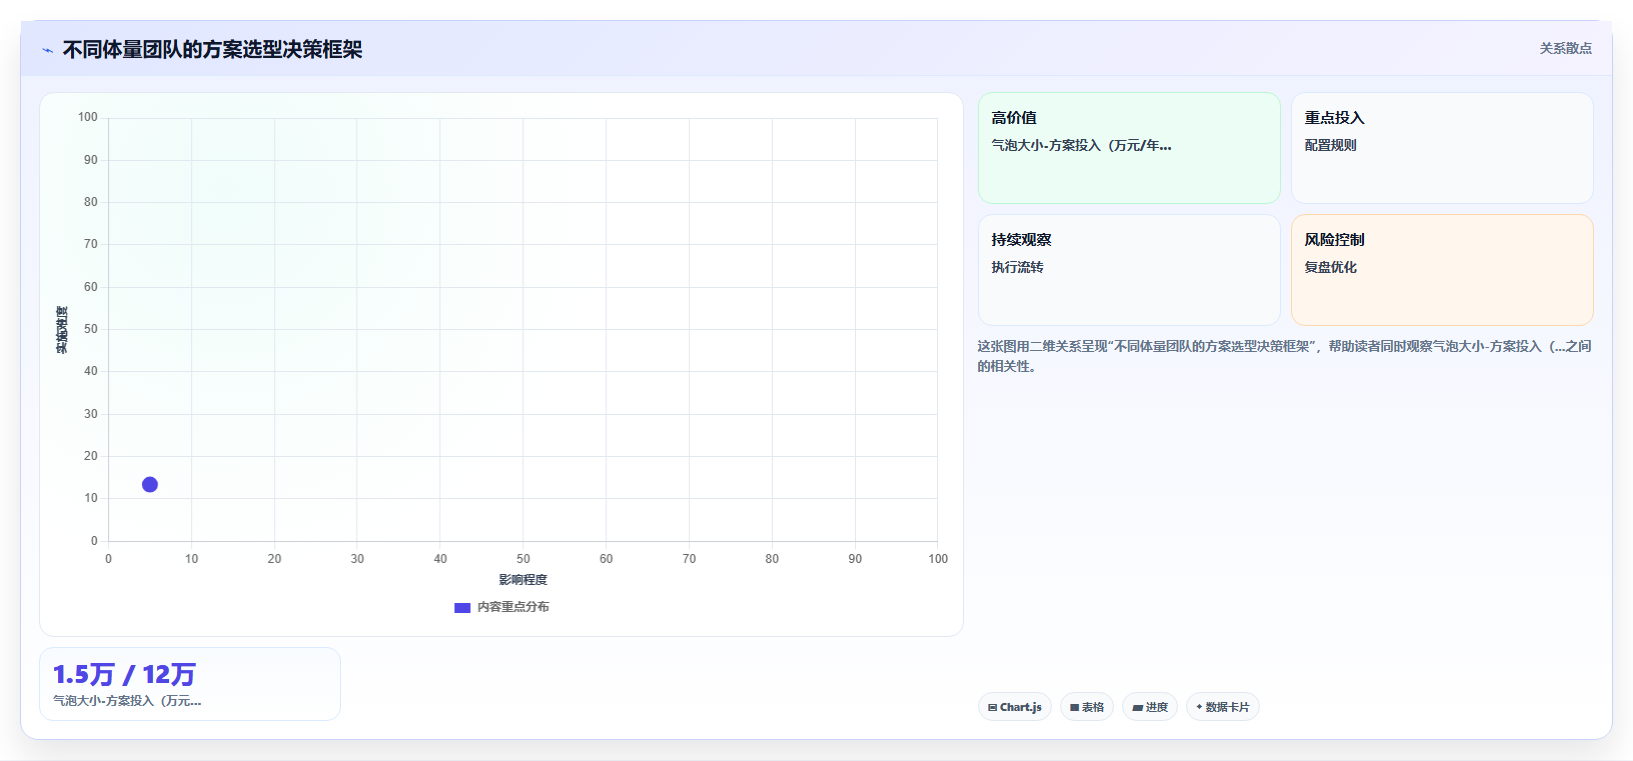The height and width of the screenshot is (761, 1633).
Task: Click y-axis tick label 100
Action: 88,117
